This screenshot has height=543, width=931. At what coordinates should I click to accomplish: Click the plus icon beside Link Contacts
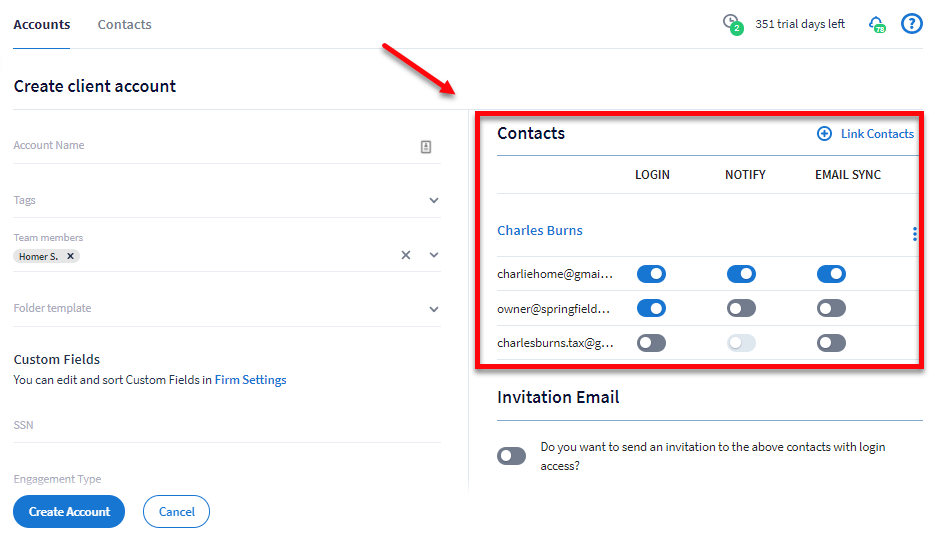[824, 134]
